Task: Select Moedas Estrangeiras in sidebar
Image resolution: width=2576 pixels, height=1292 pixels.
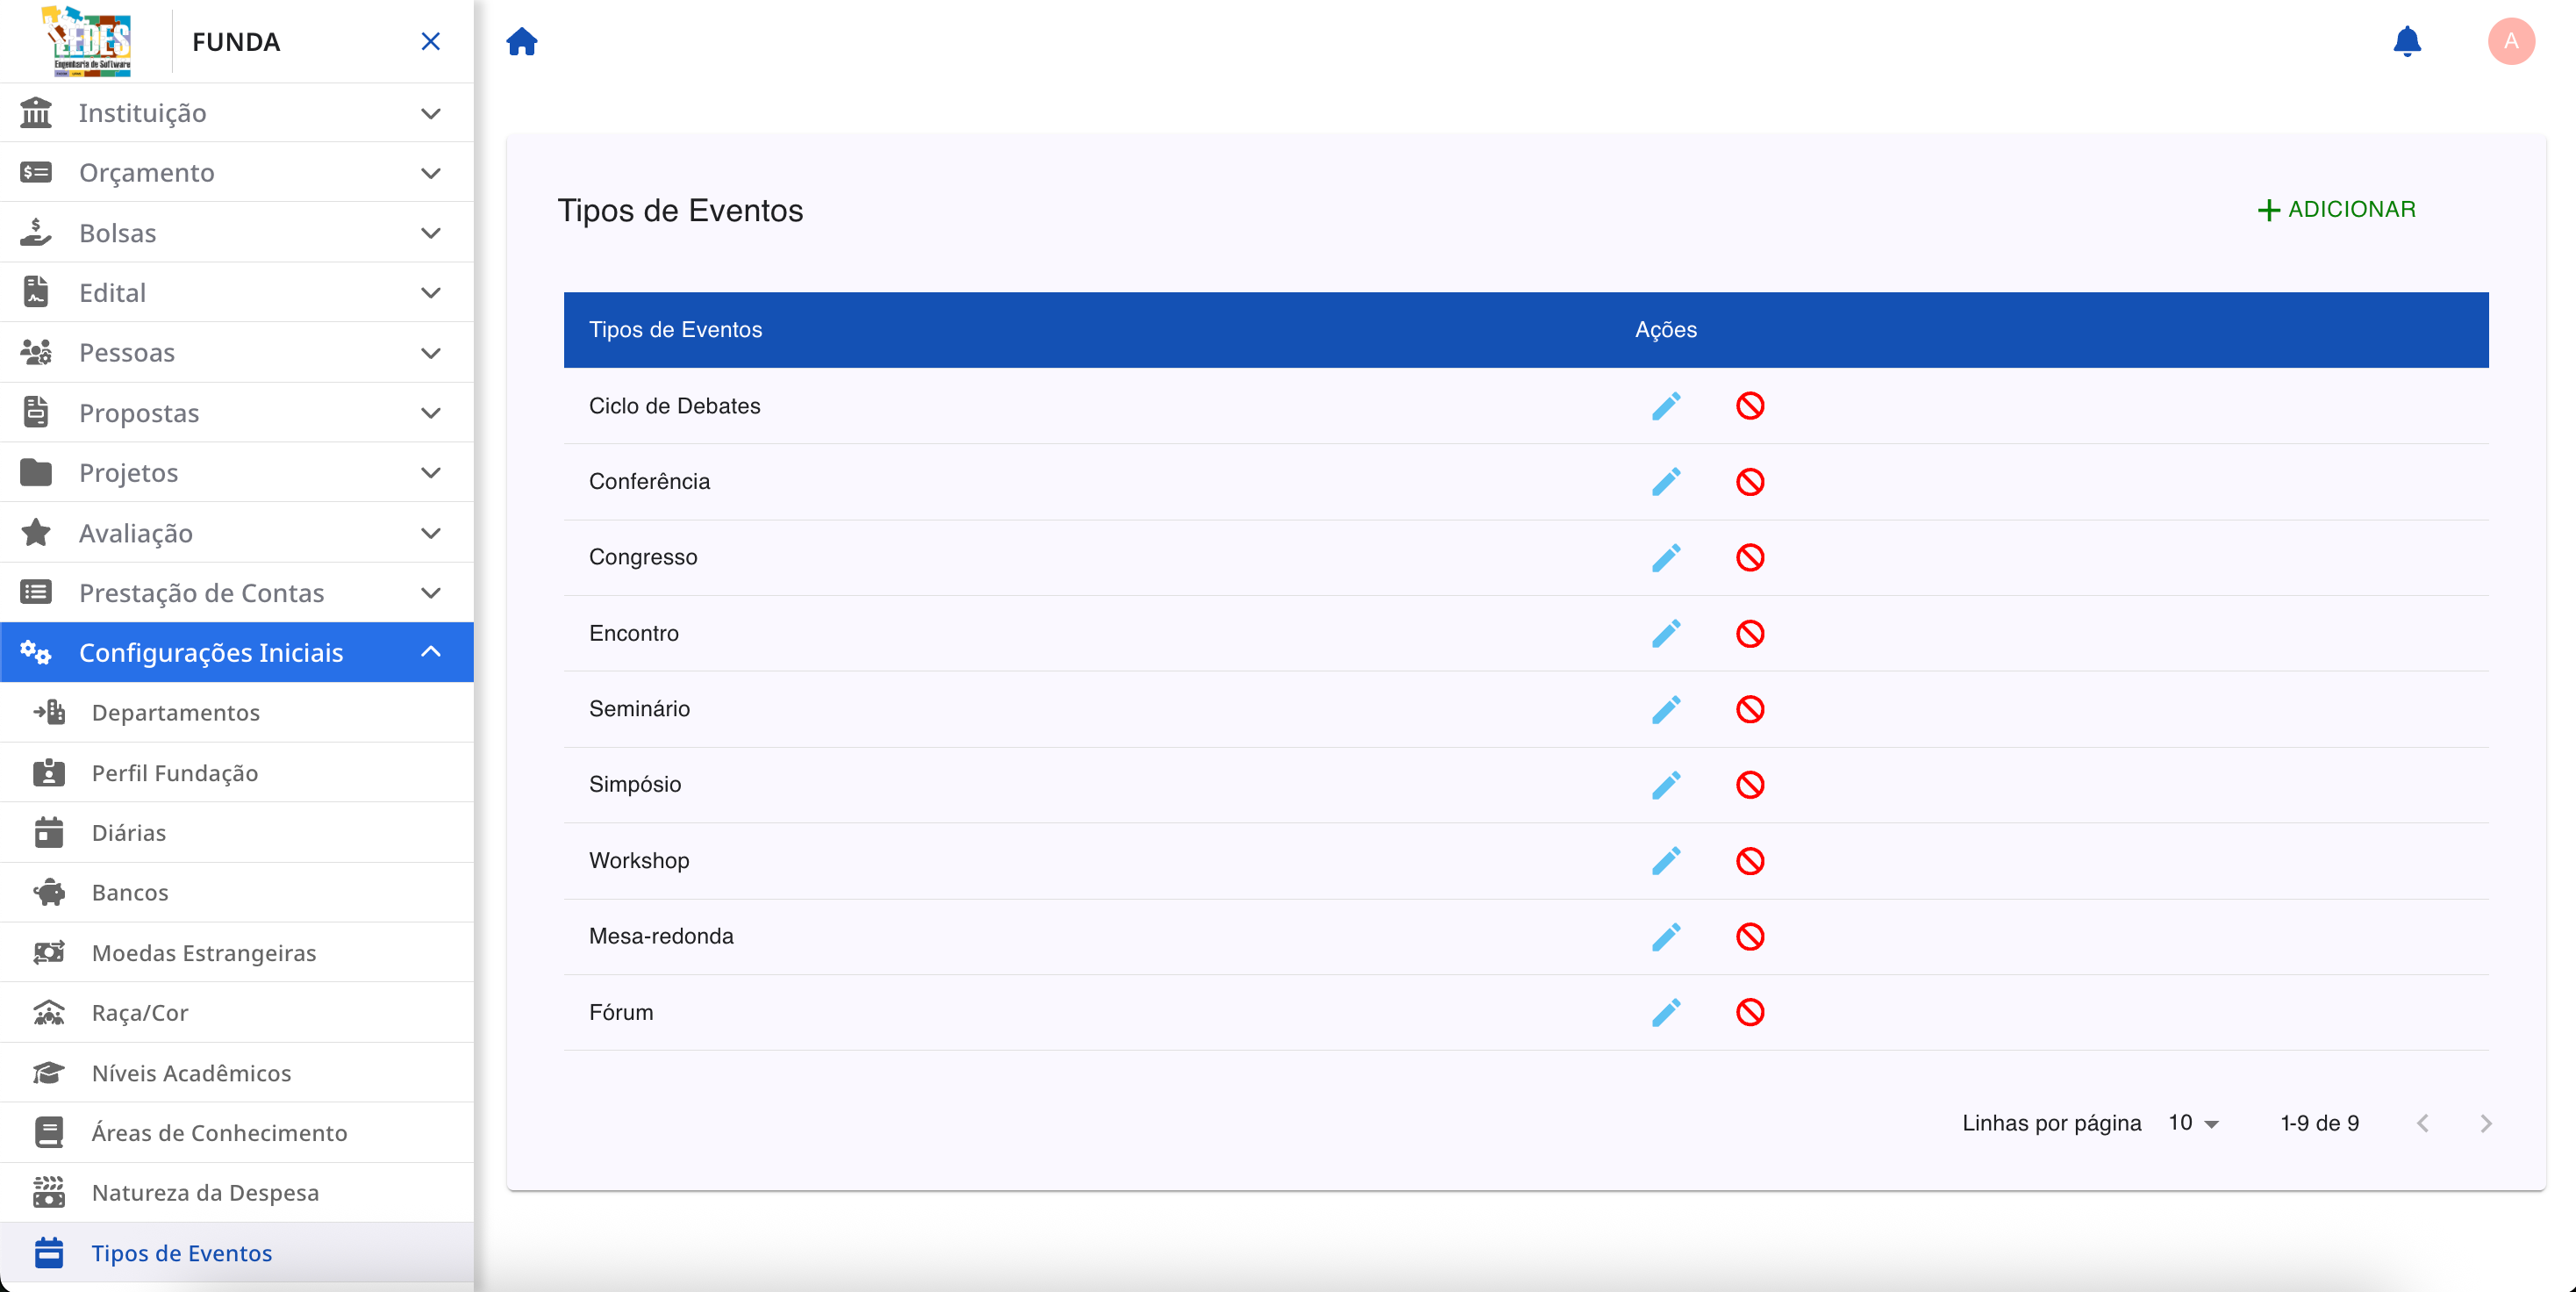Action: tap(204, 953)
